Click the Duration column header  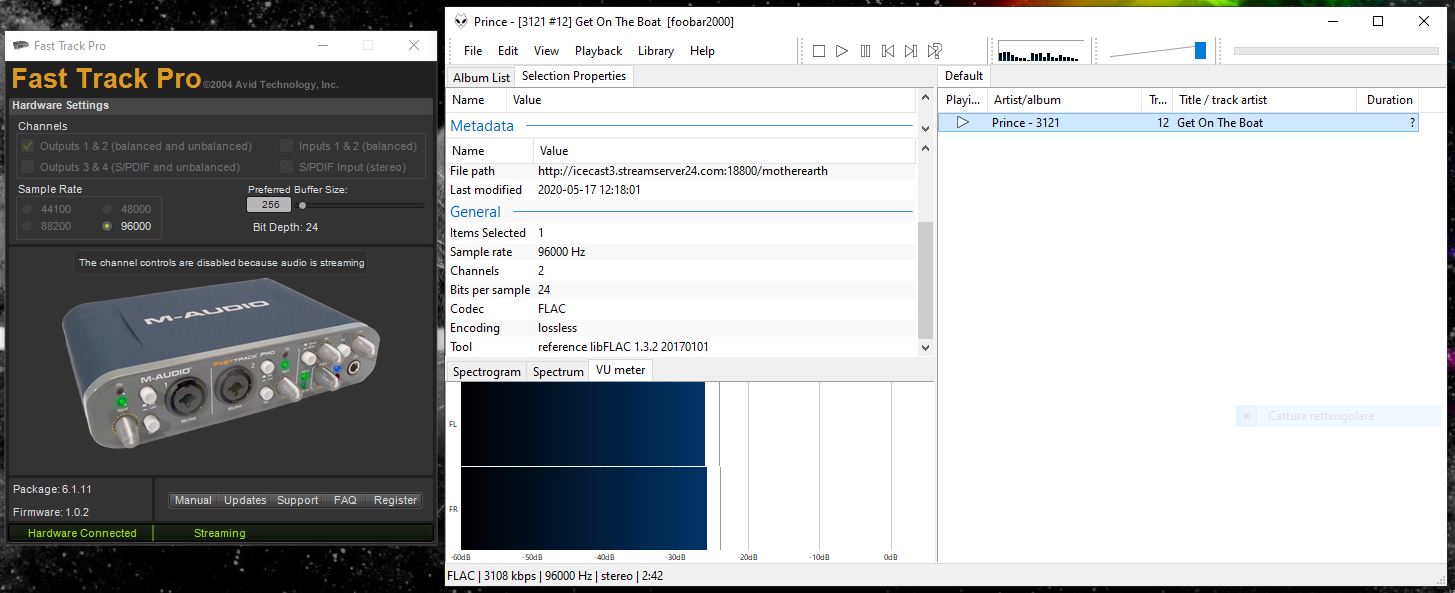1389,100
